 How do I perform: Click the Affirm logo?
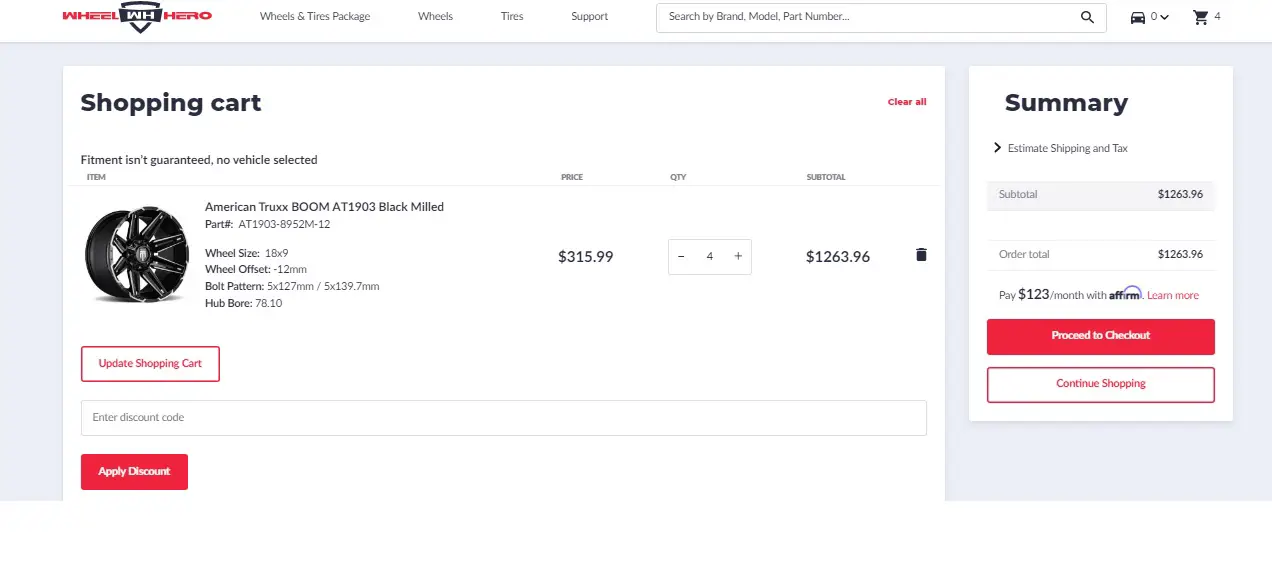point(1125,294)
